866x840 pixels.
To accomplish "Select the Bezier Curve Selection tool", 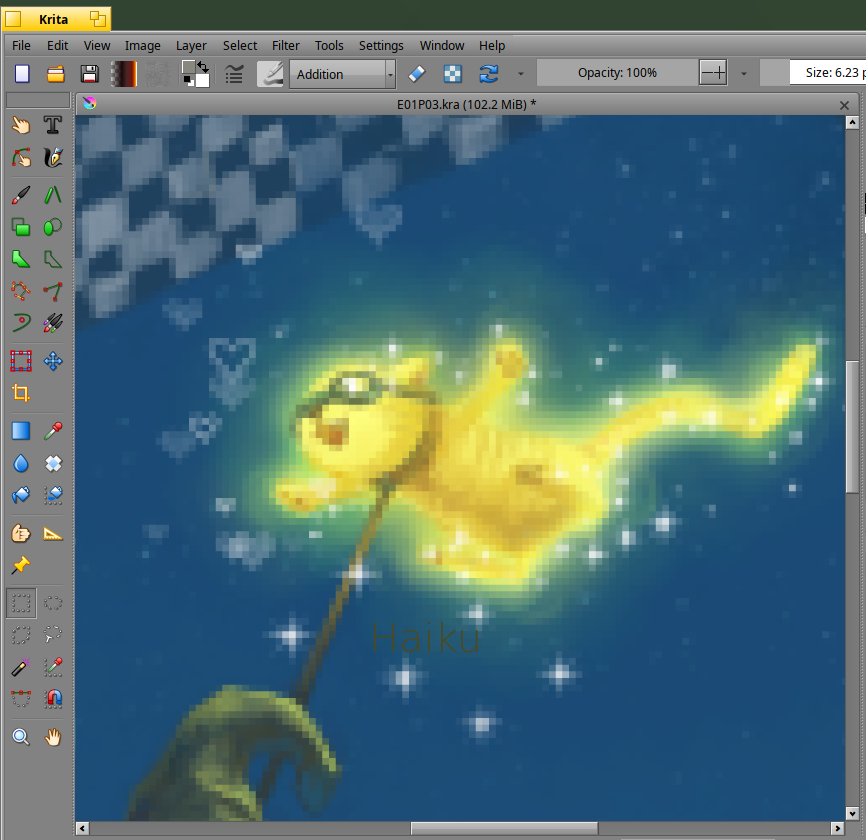I will [x=21, y=699].
